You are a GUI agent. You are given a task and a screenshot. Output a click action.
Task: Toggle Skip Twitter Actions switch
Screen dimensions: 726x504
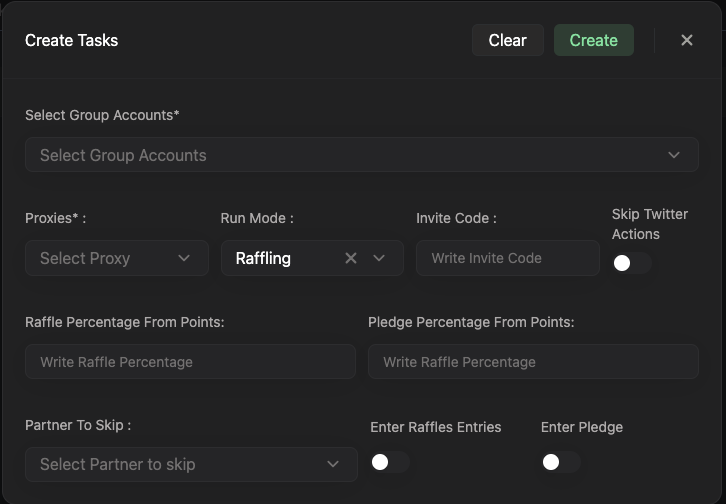[631, 263]
